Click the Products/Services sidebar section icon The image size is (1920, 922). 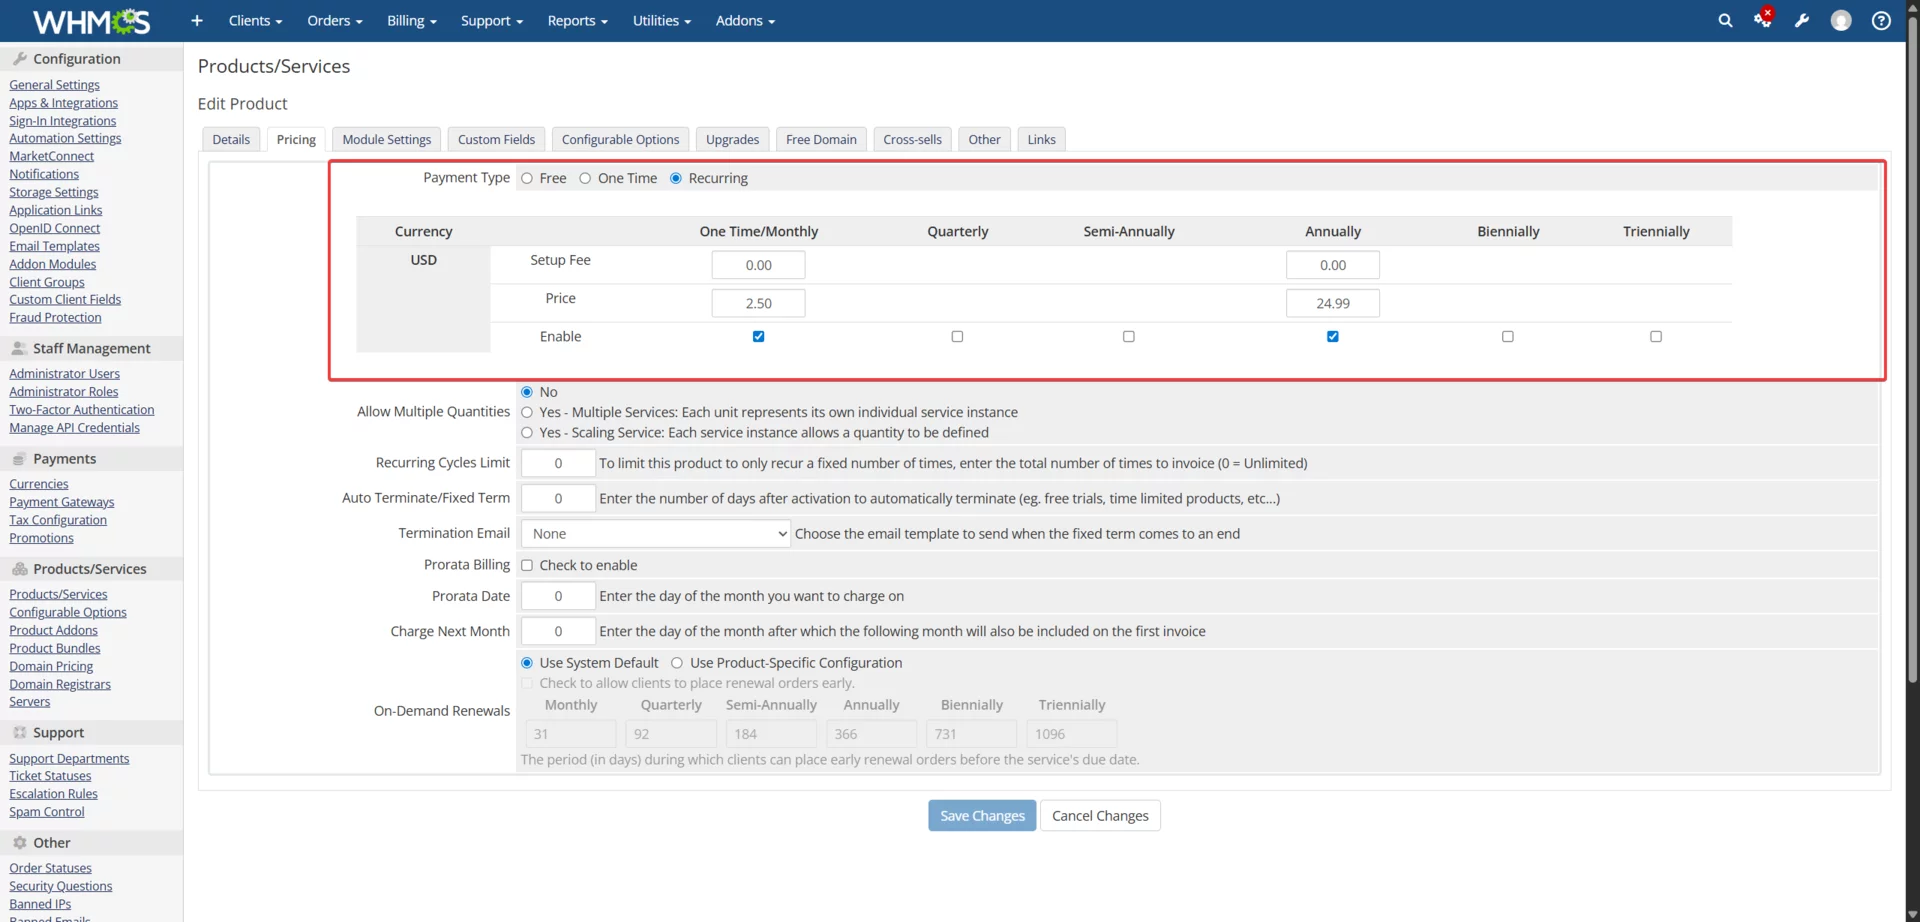click(x=21, y=568)
